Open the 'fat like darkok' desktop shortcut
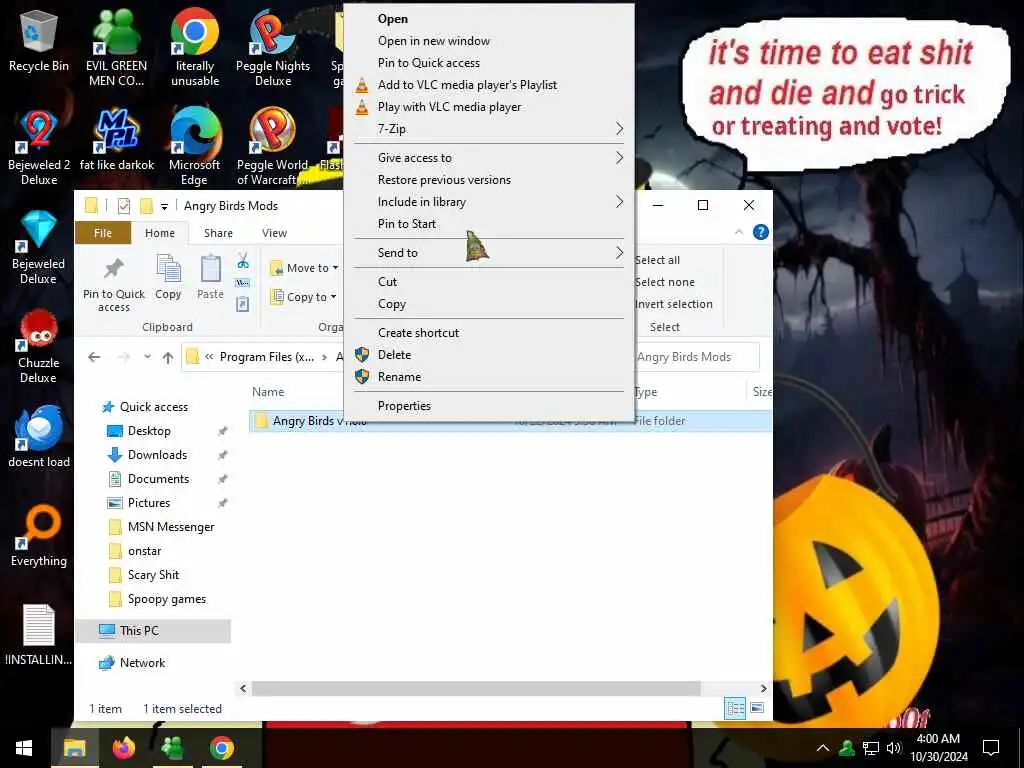Screen dimensions: 1024x768 [116, 139]
